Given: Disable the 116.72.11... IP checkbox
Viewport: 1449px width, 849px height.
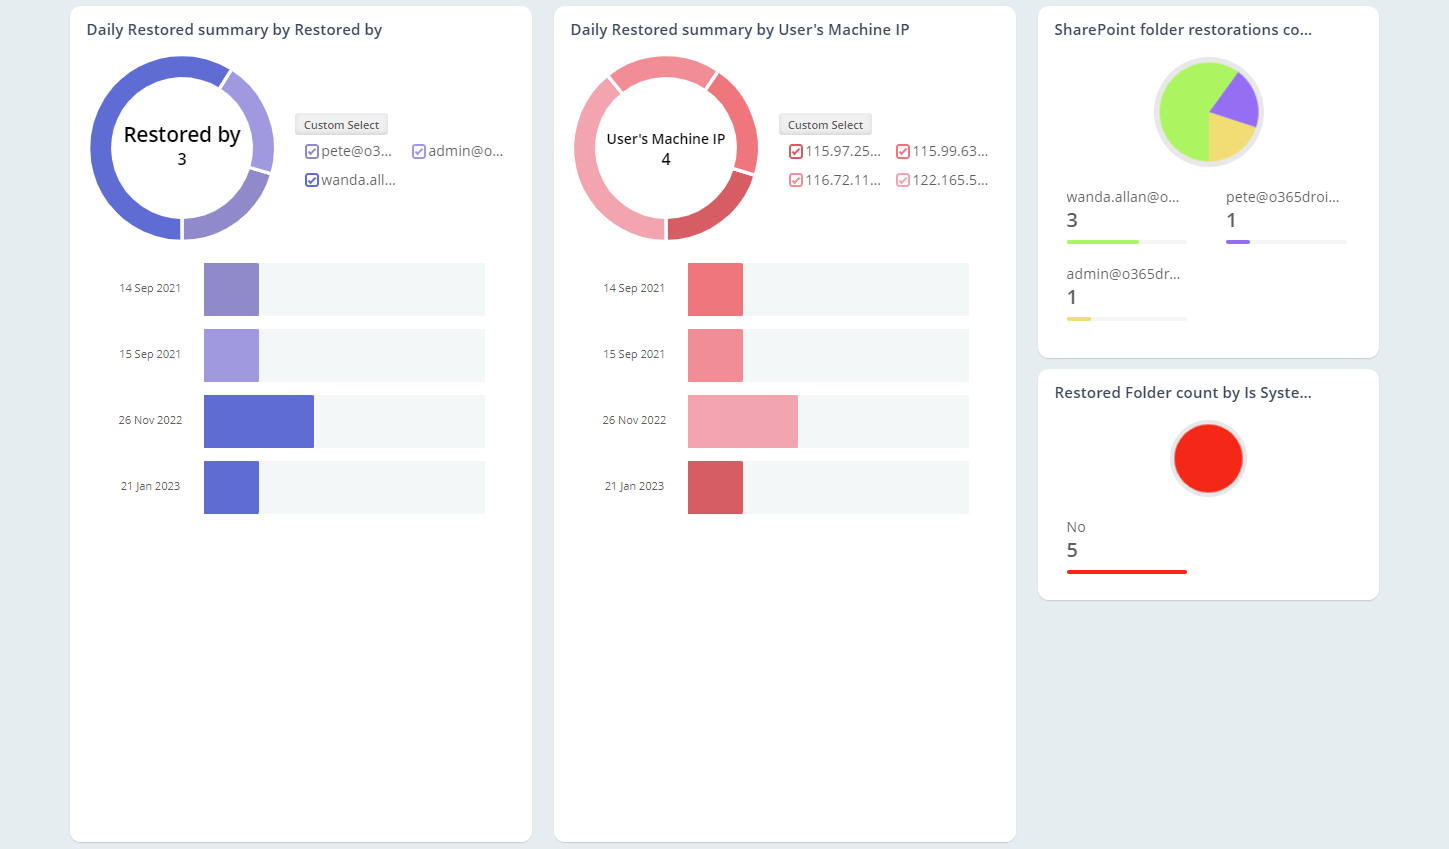Looking at the screenshot, I should [796, 181].
